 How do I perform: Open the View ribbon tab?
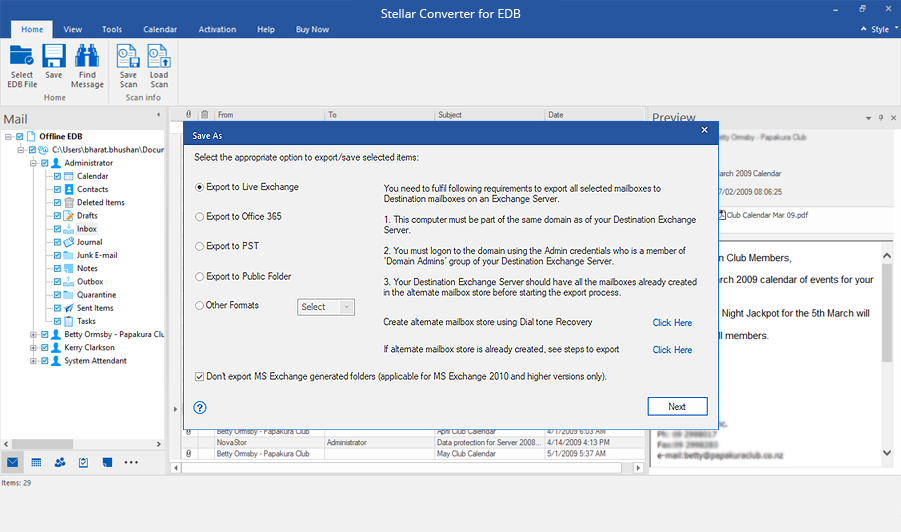[x=72, y=29]
